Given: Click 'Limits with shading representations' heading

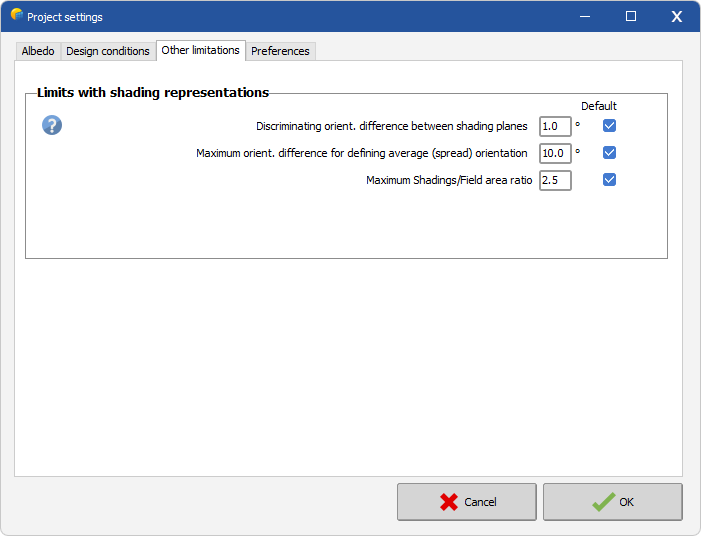Looking at the screenshot, I should 153,93.
